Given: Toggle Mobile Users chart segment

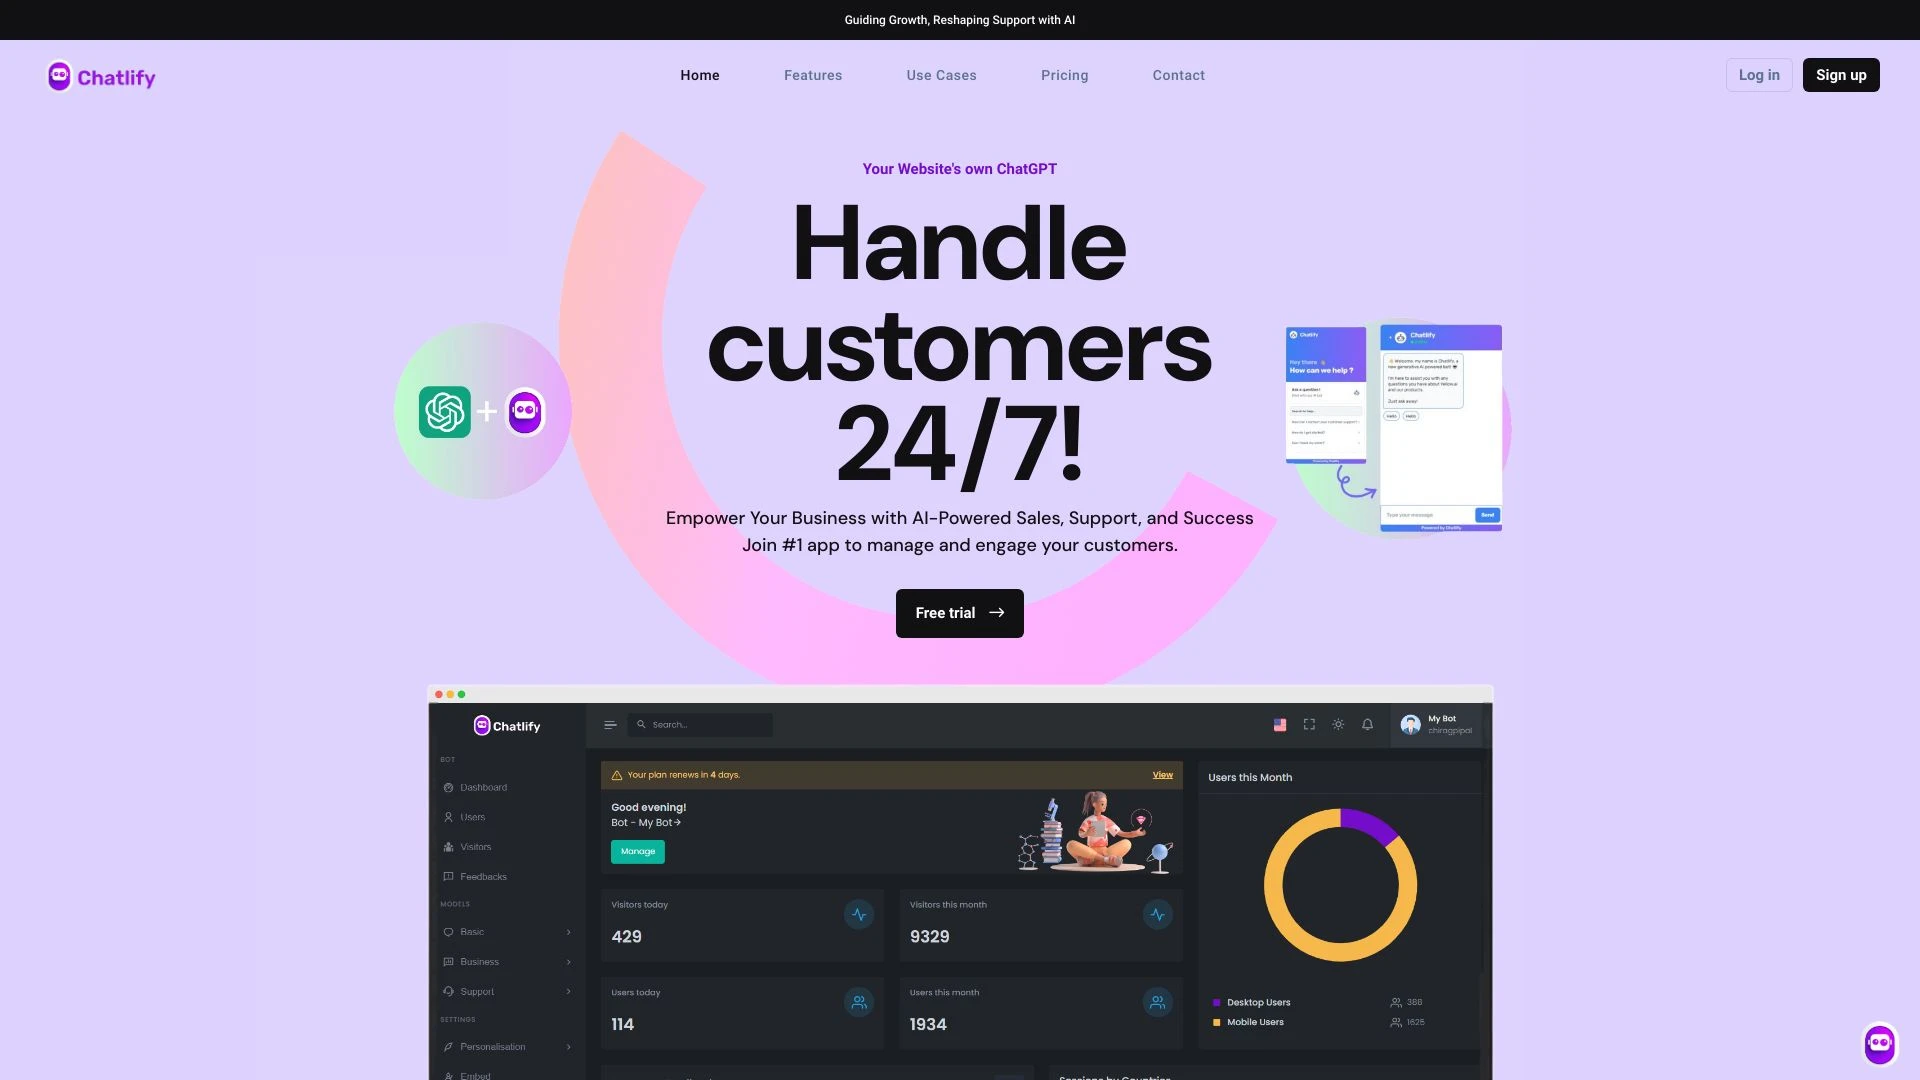Looking at the screenshot, I should 1254,1023.
